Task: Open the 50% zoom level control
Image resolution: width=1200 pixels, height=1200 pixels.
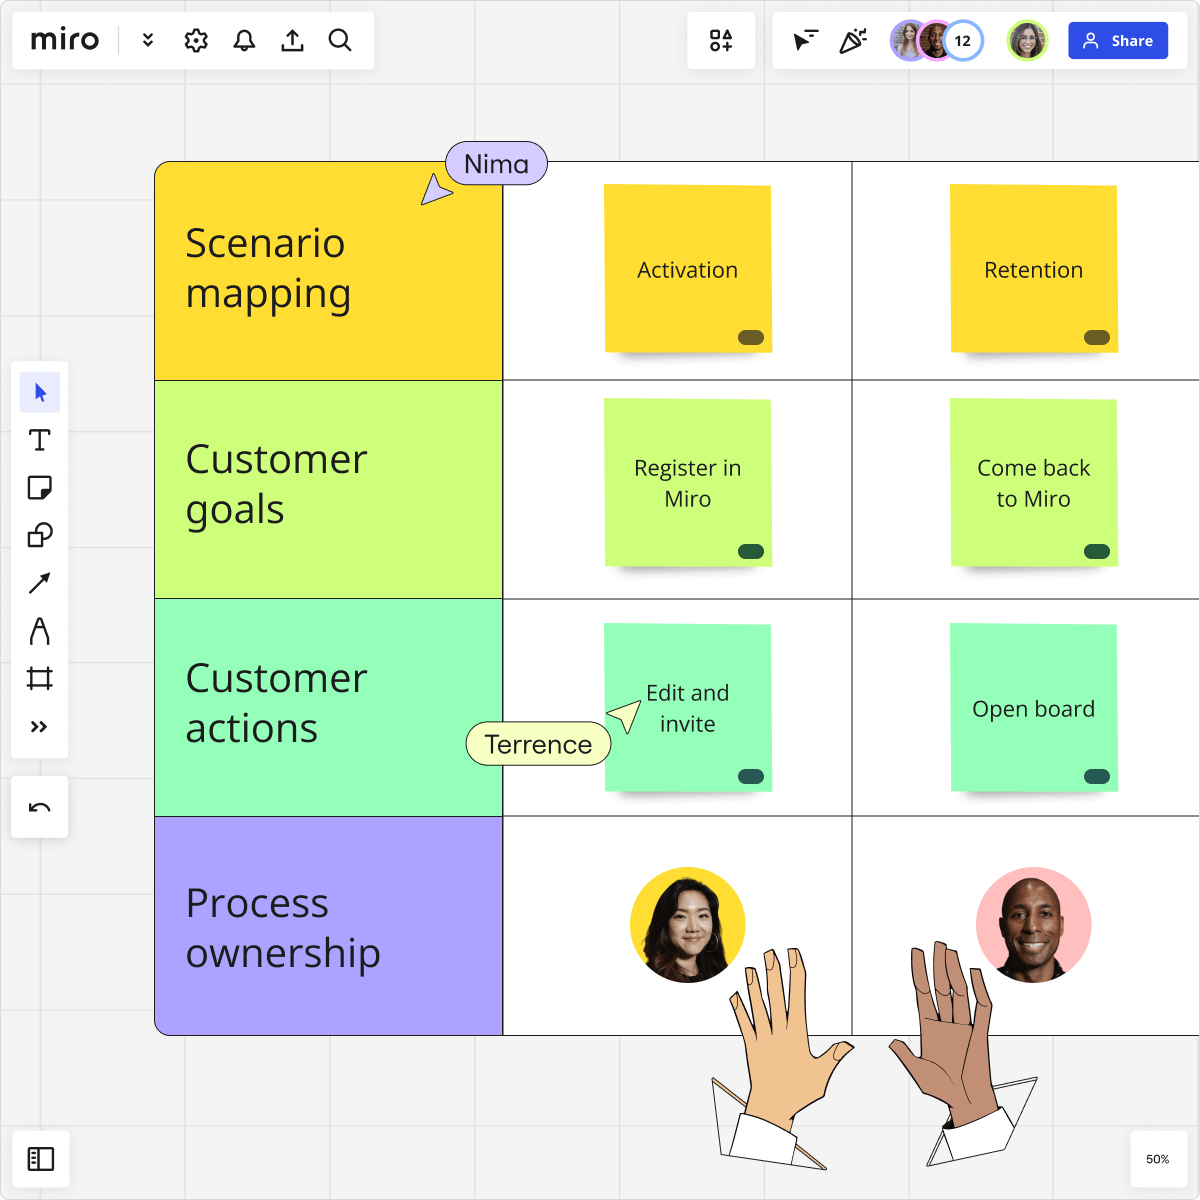Action: coord(1157,1158)
